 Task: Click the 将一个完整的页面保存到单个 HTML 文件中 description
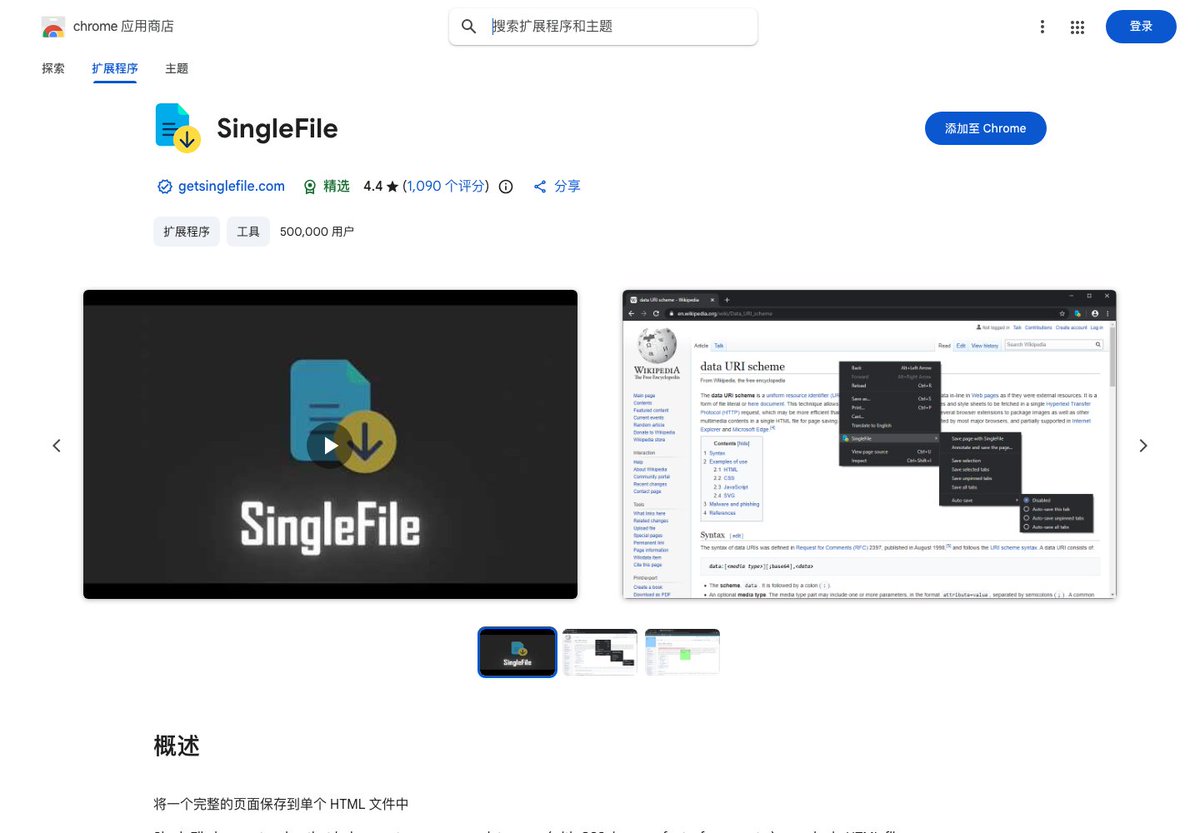pos(281,804)
